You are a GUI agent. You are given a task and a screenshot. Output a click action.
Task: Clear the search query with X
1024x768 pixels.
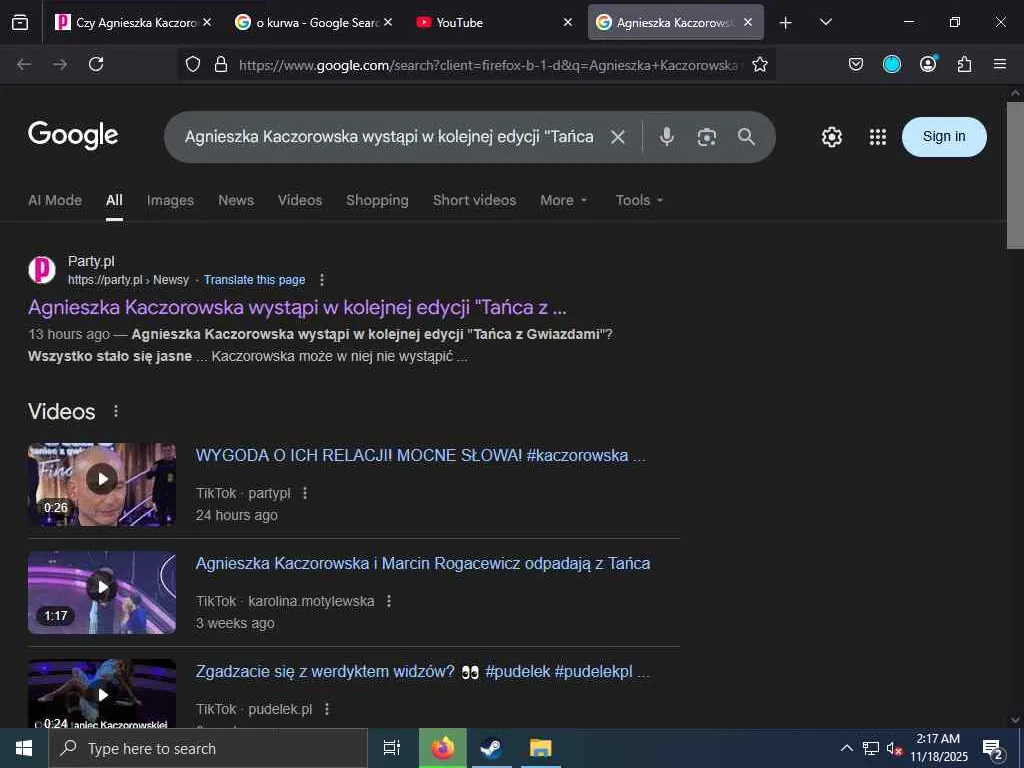click(x=618, y=136)
